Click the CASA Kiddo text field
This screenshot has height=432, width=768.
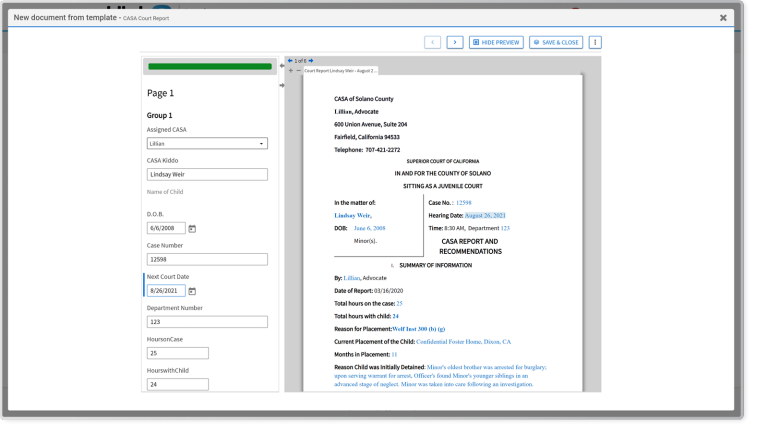pyautogui.click(x=207, y=174)
